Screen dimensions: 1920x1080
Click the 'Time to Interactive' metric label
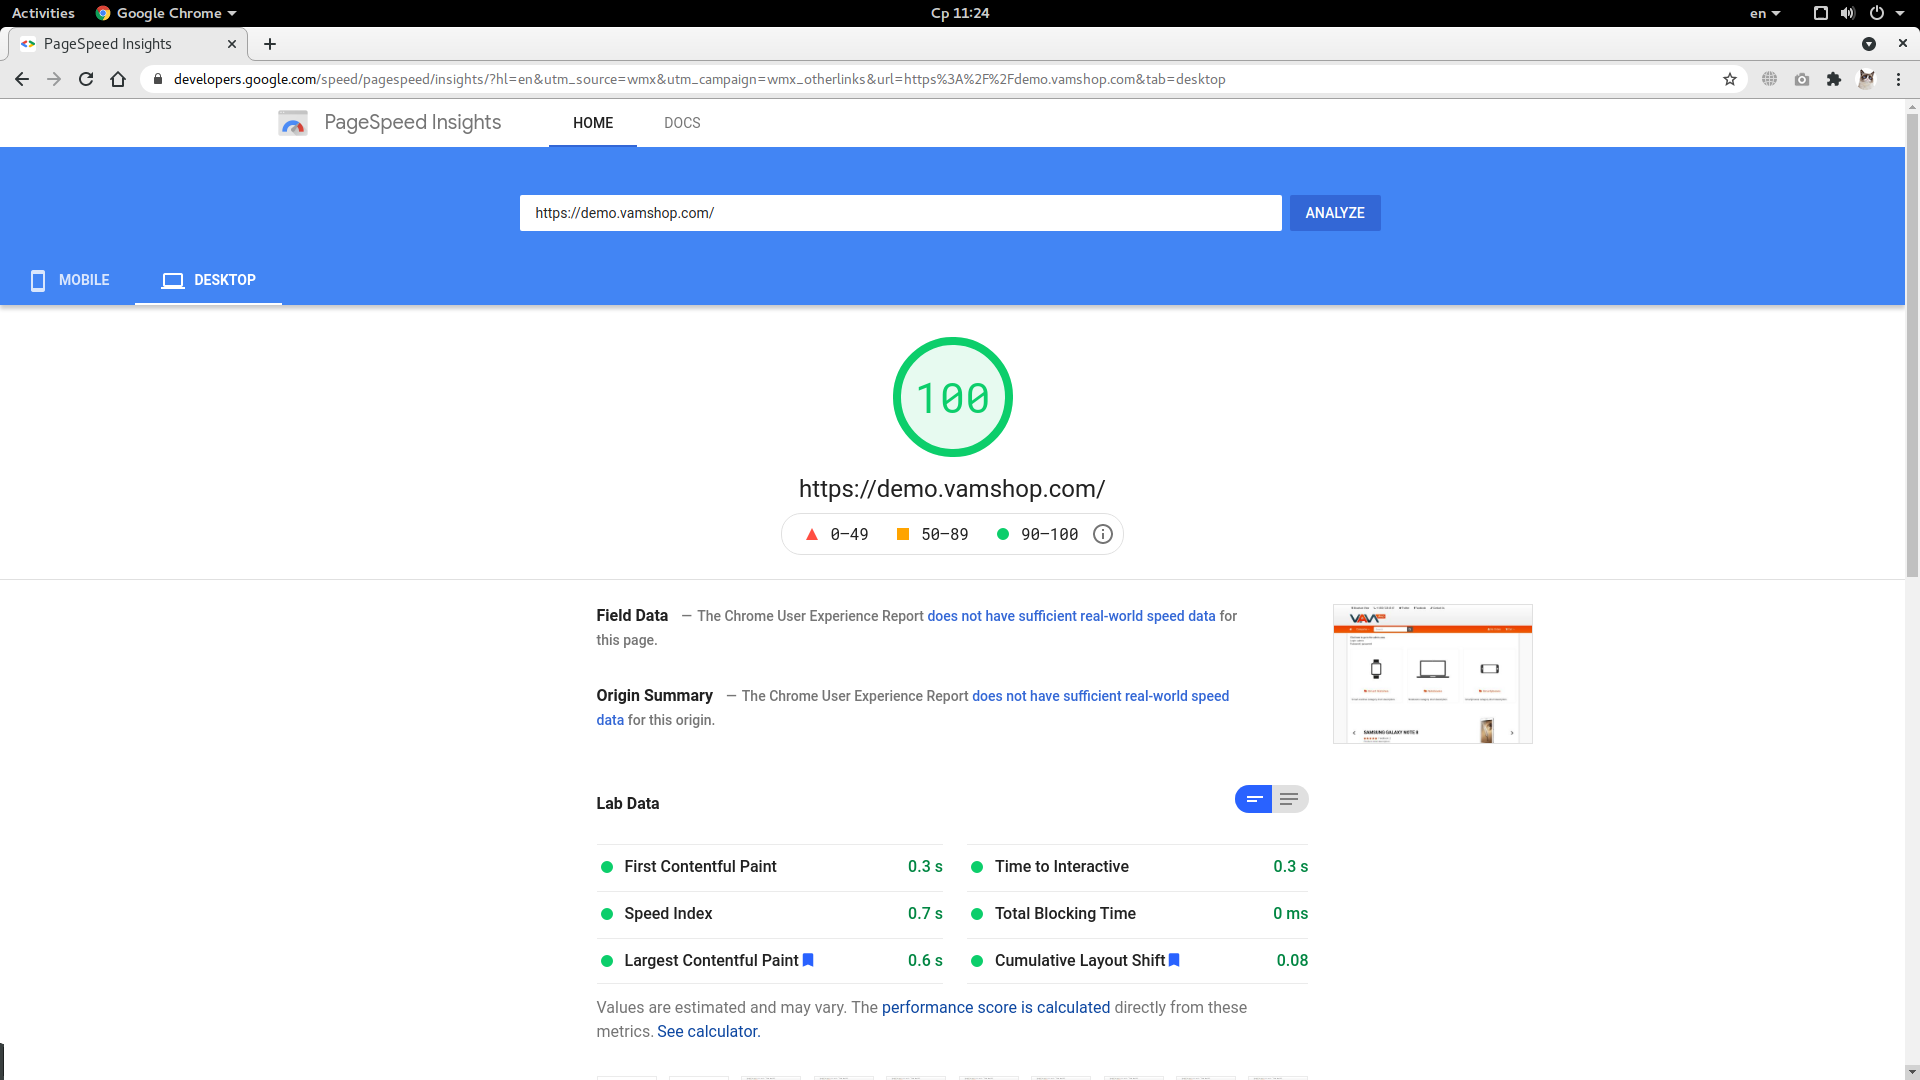1062,866
